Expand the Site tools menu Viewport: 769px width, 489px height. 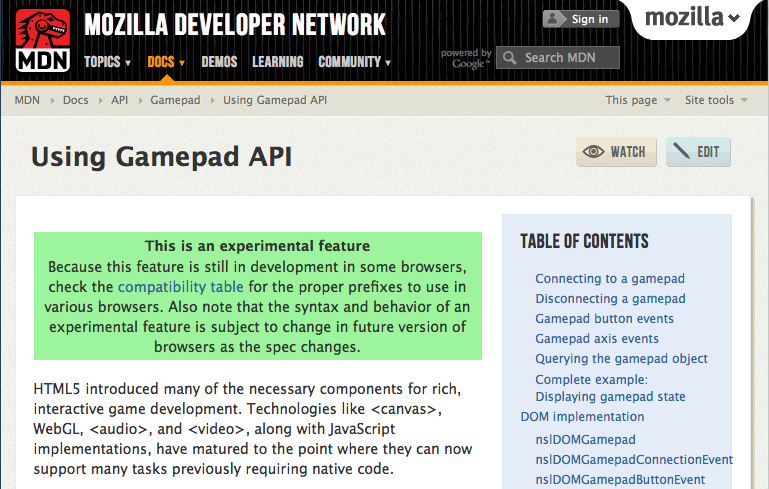[716, 100]
